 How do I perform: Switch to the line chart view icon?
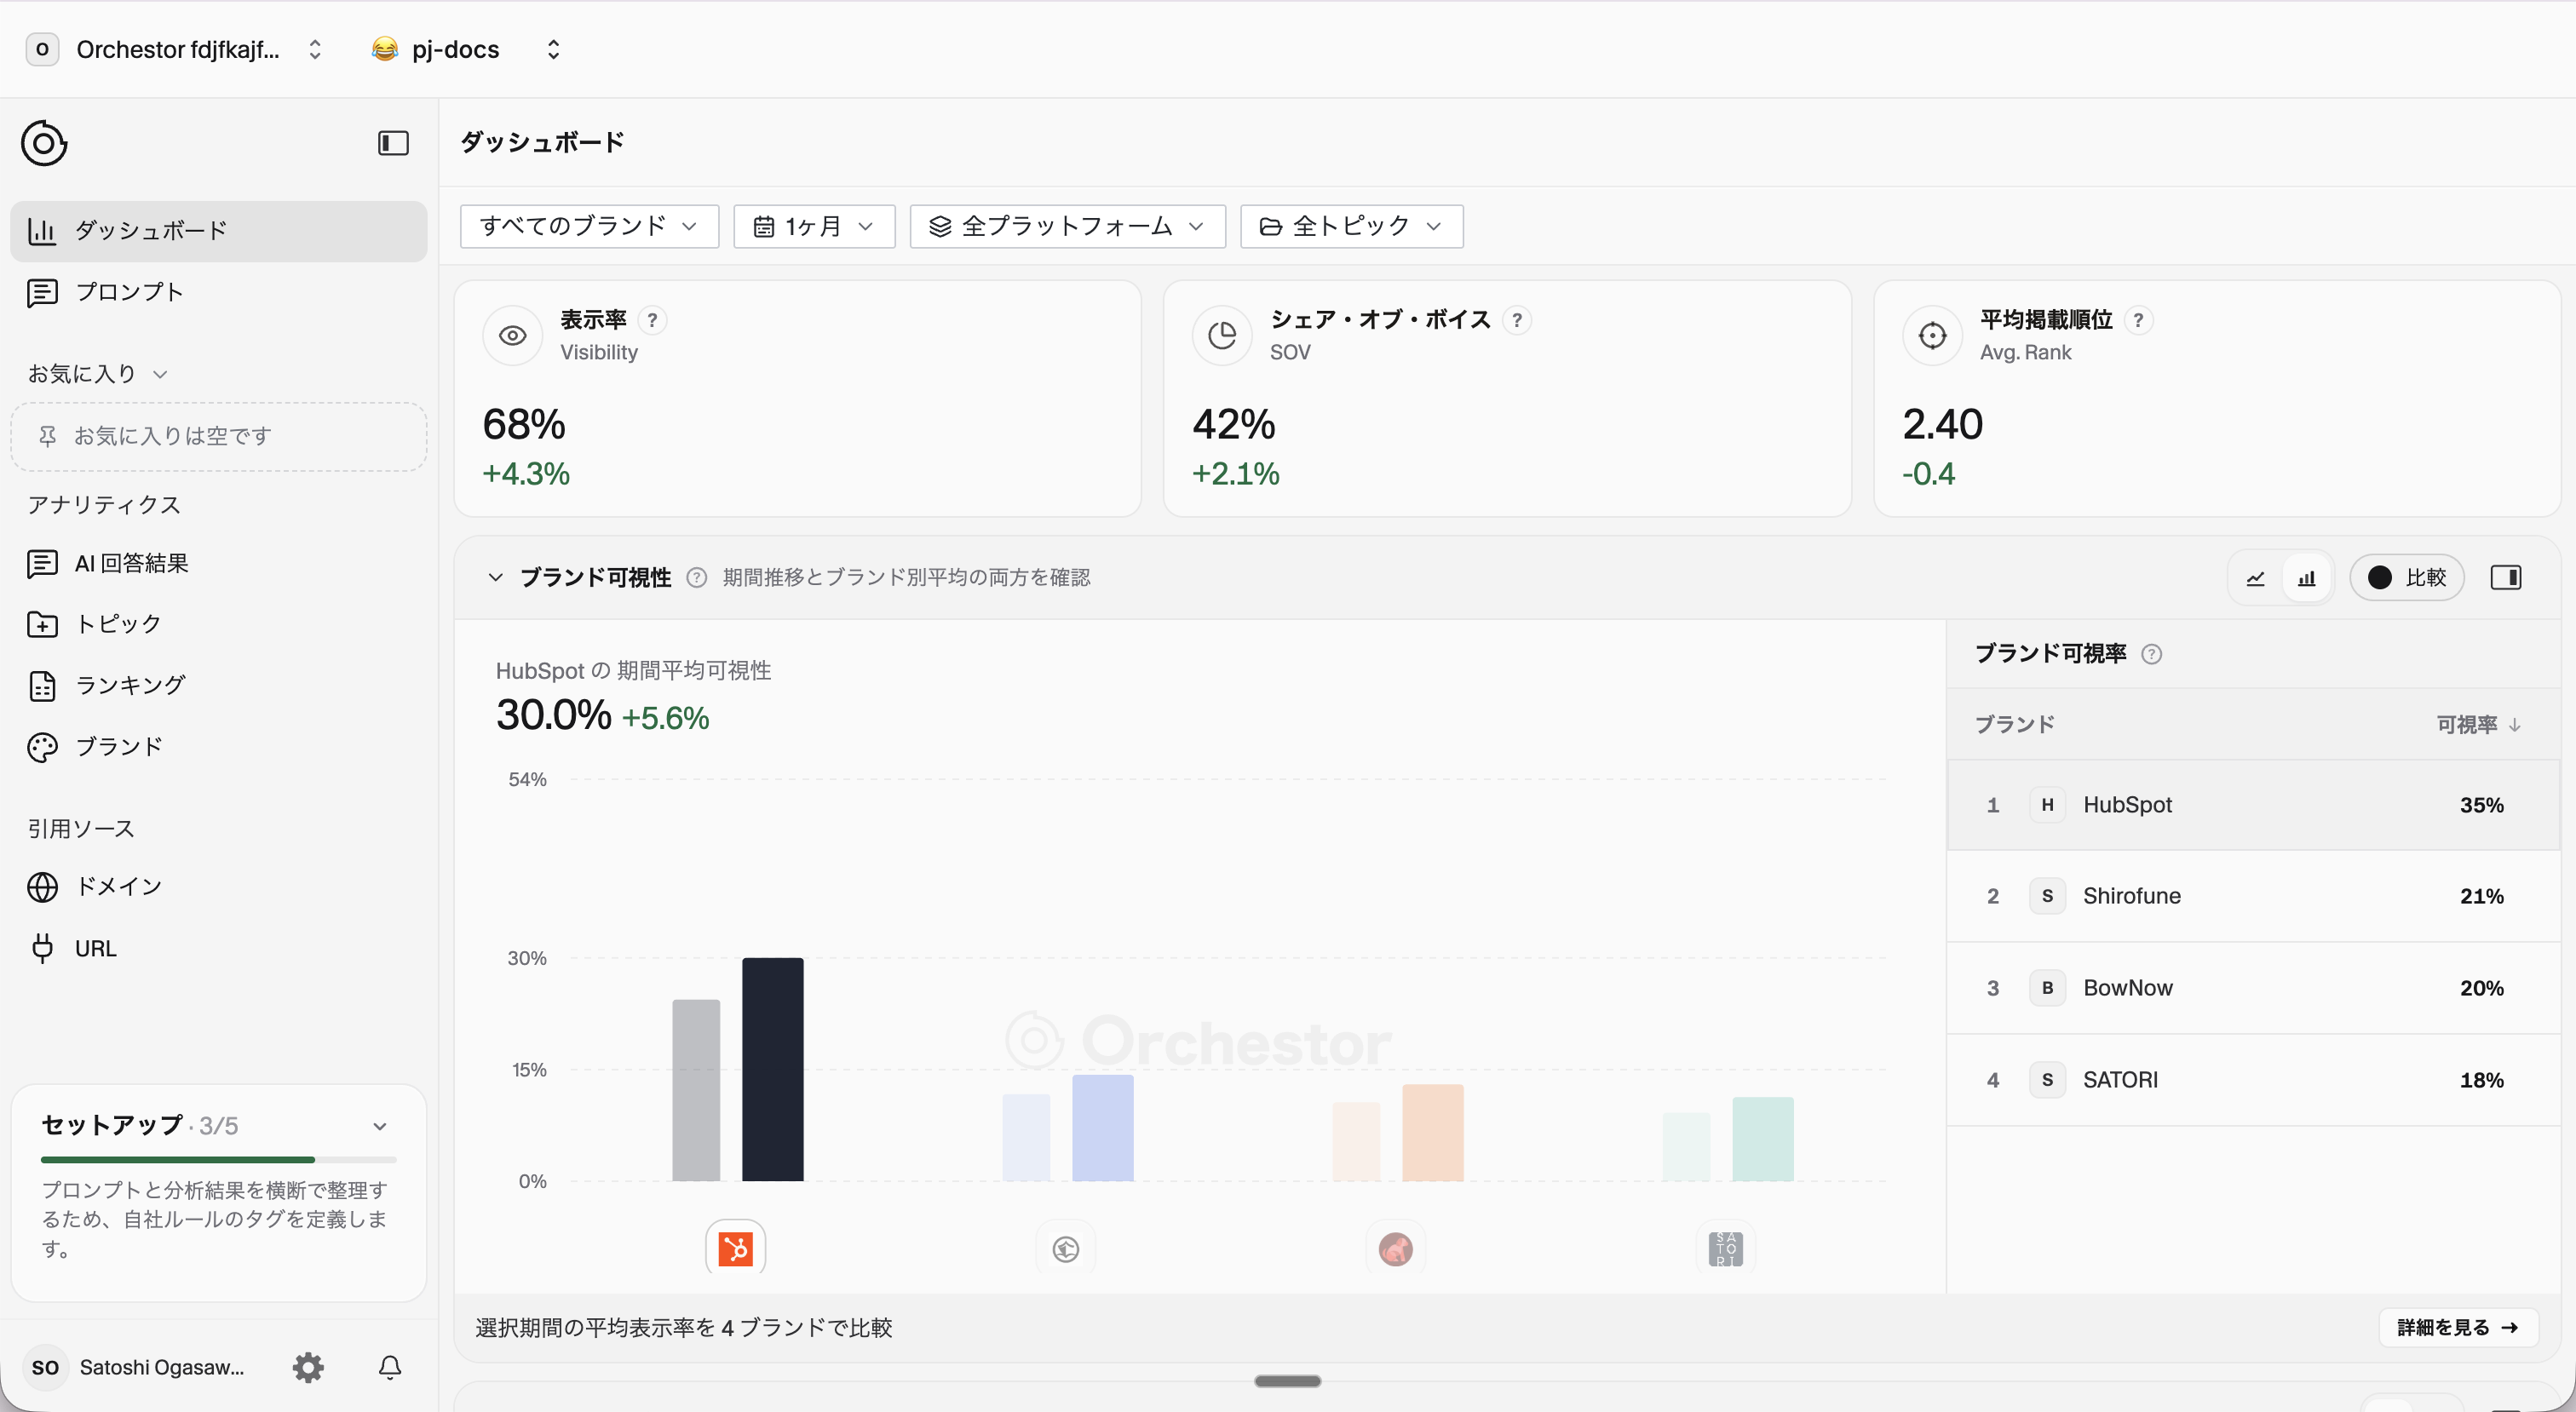(x=2255, y=578)
